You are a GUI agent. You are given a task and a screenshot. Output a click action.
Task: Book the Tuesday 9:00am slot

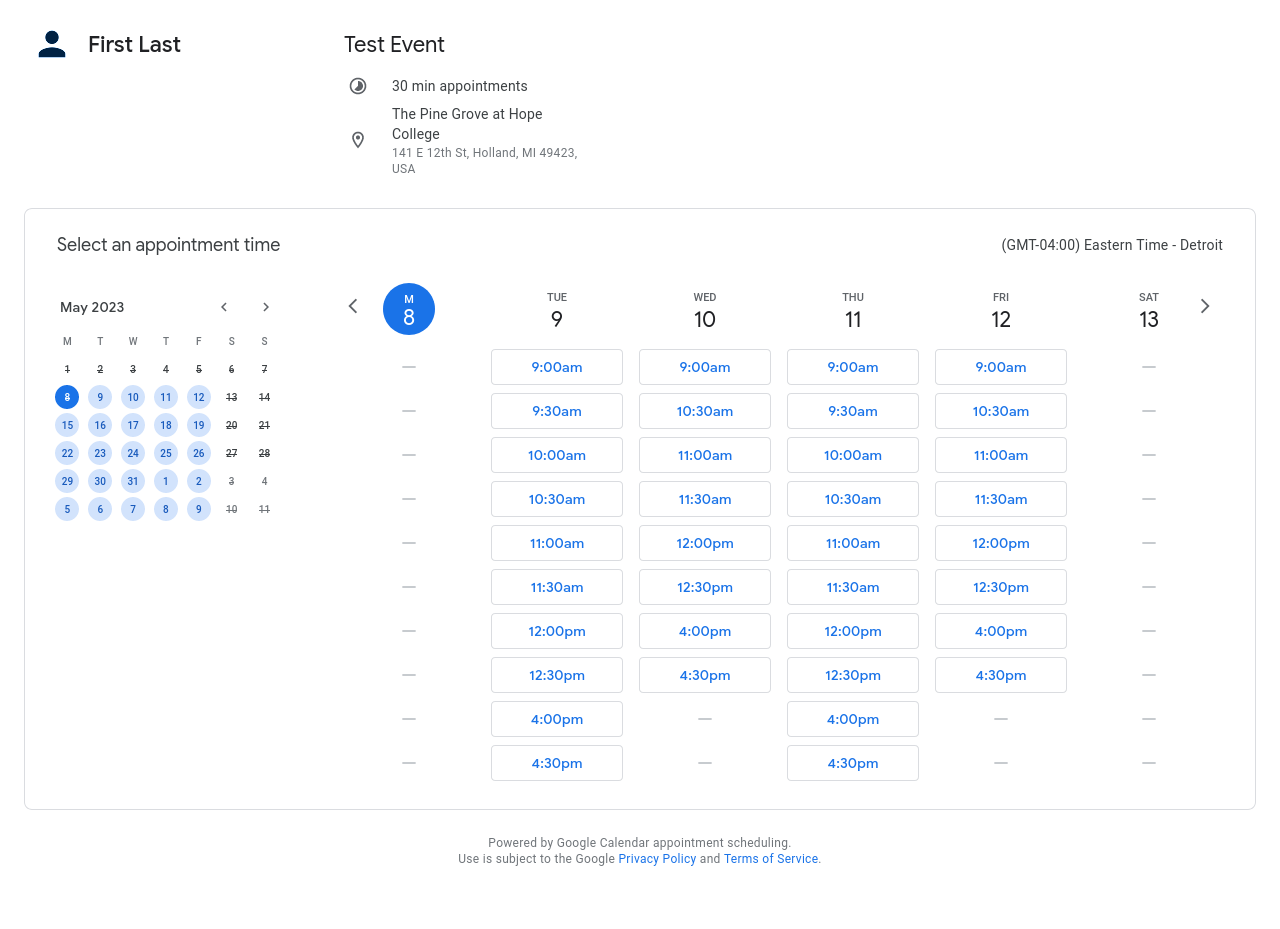[557, 367]
